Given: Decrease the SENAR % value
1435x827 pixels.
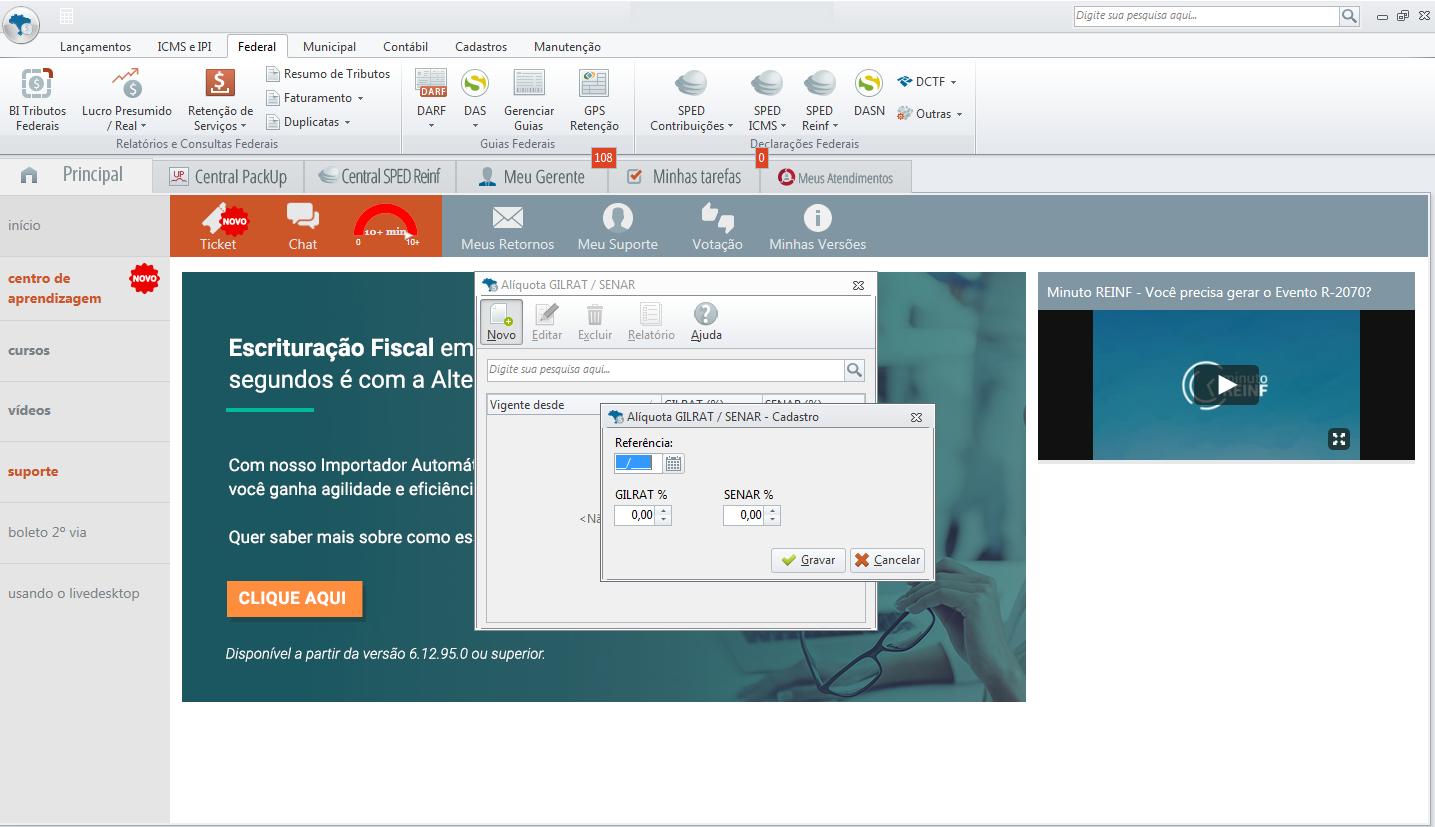Looking at the screenshot, I should coord(772,520).
